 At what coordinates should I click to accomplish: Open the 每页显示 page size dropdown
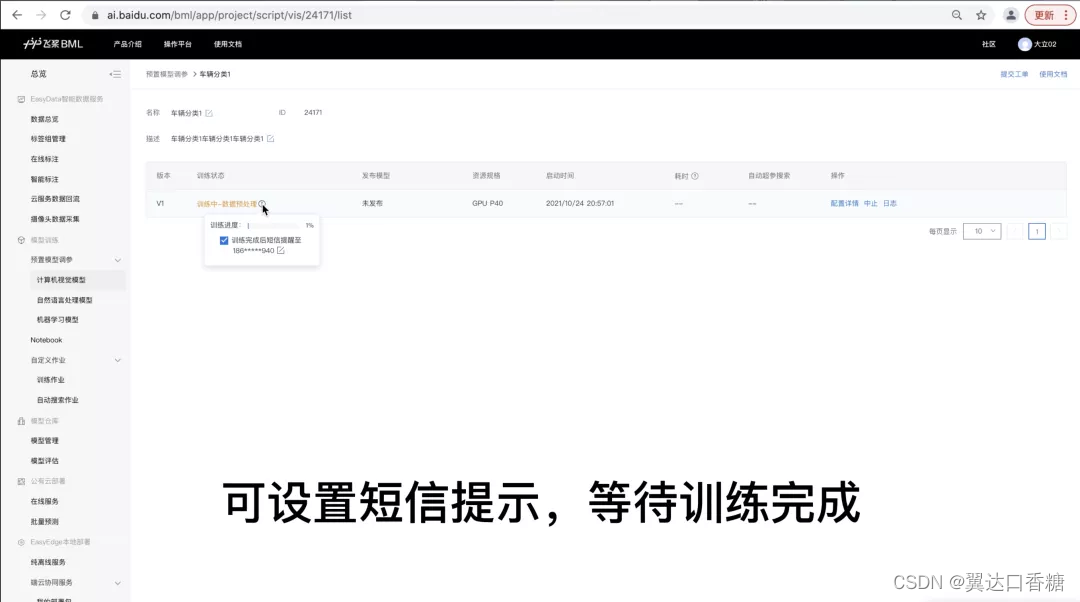coord(981,231)
